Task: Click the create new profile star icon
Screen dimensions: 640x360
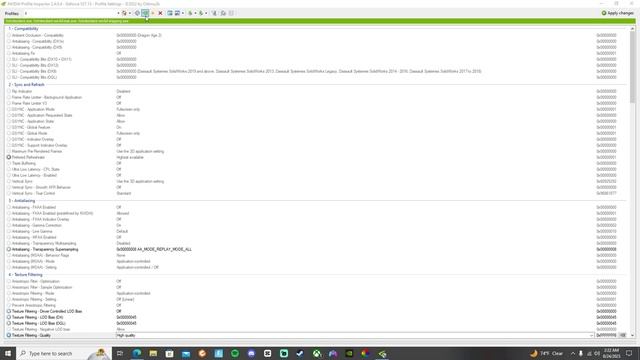Action: click(x=153, y=13)
